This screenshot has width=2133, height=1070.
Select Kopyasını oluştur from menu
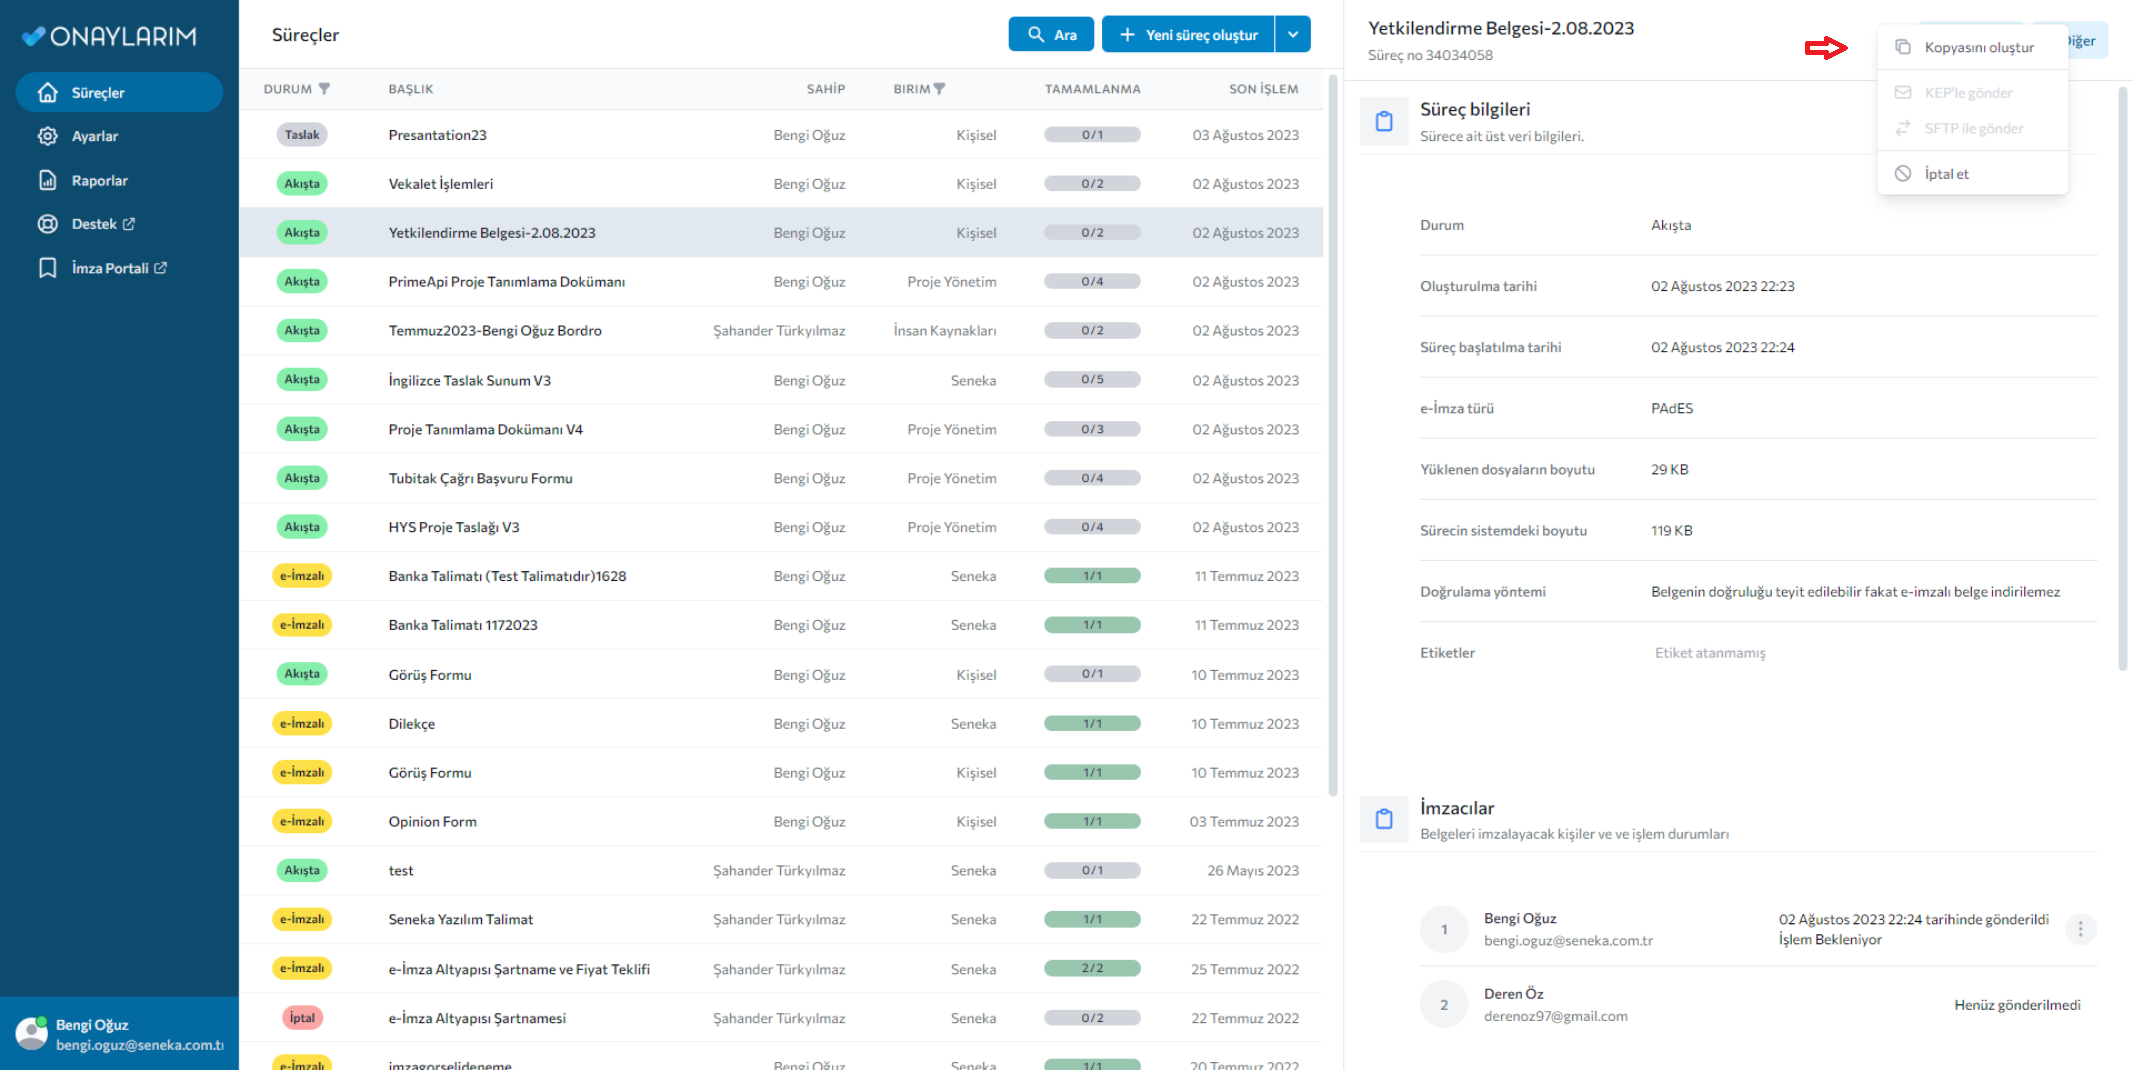coord(1978,47)
